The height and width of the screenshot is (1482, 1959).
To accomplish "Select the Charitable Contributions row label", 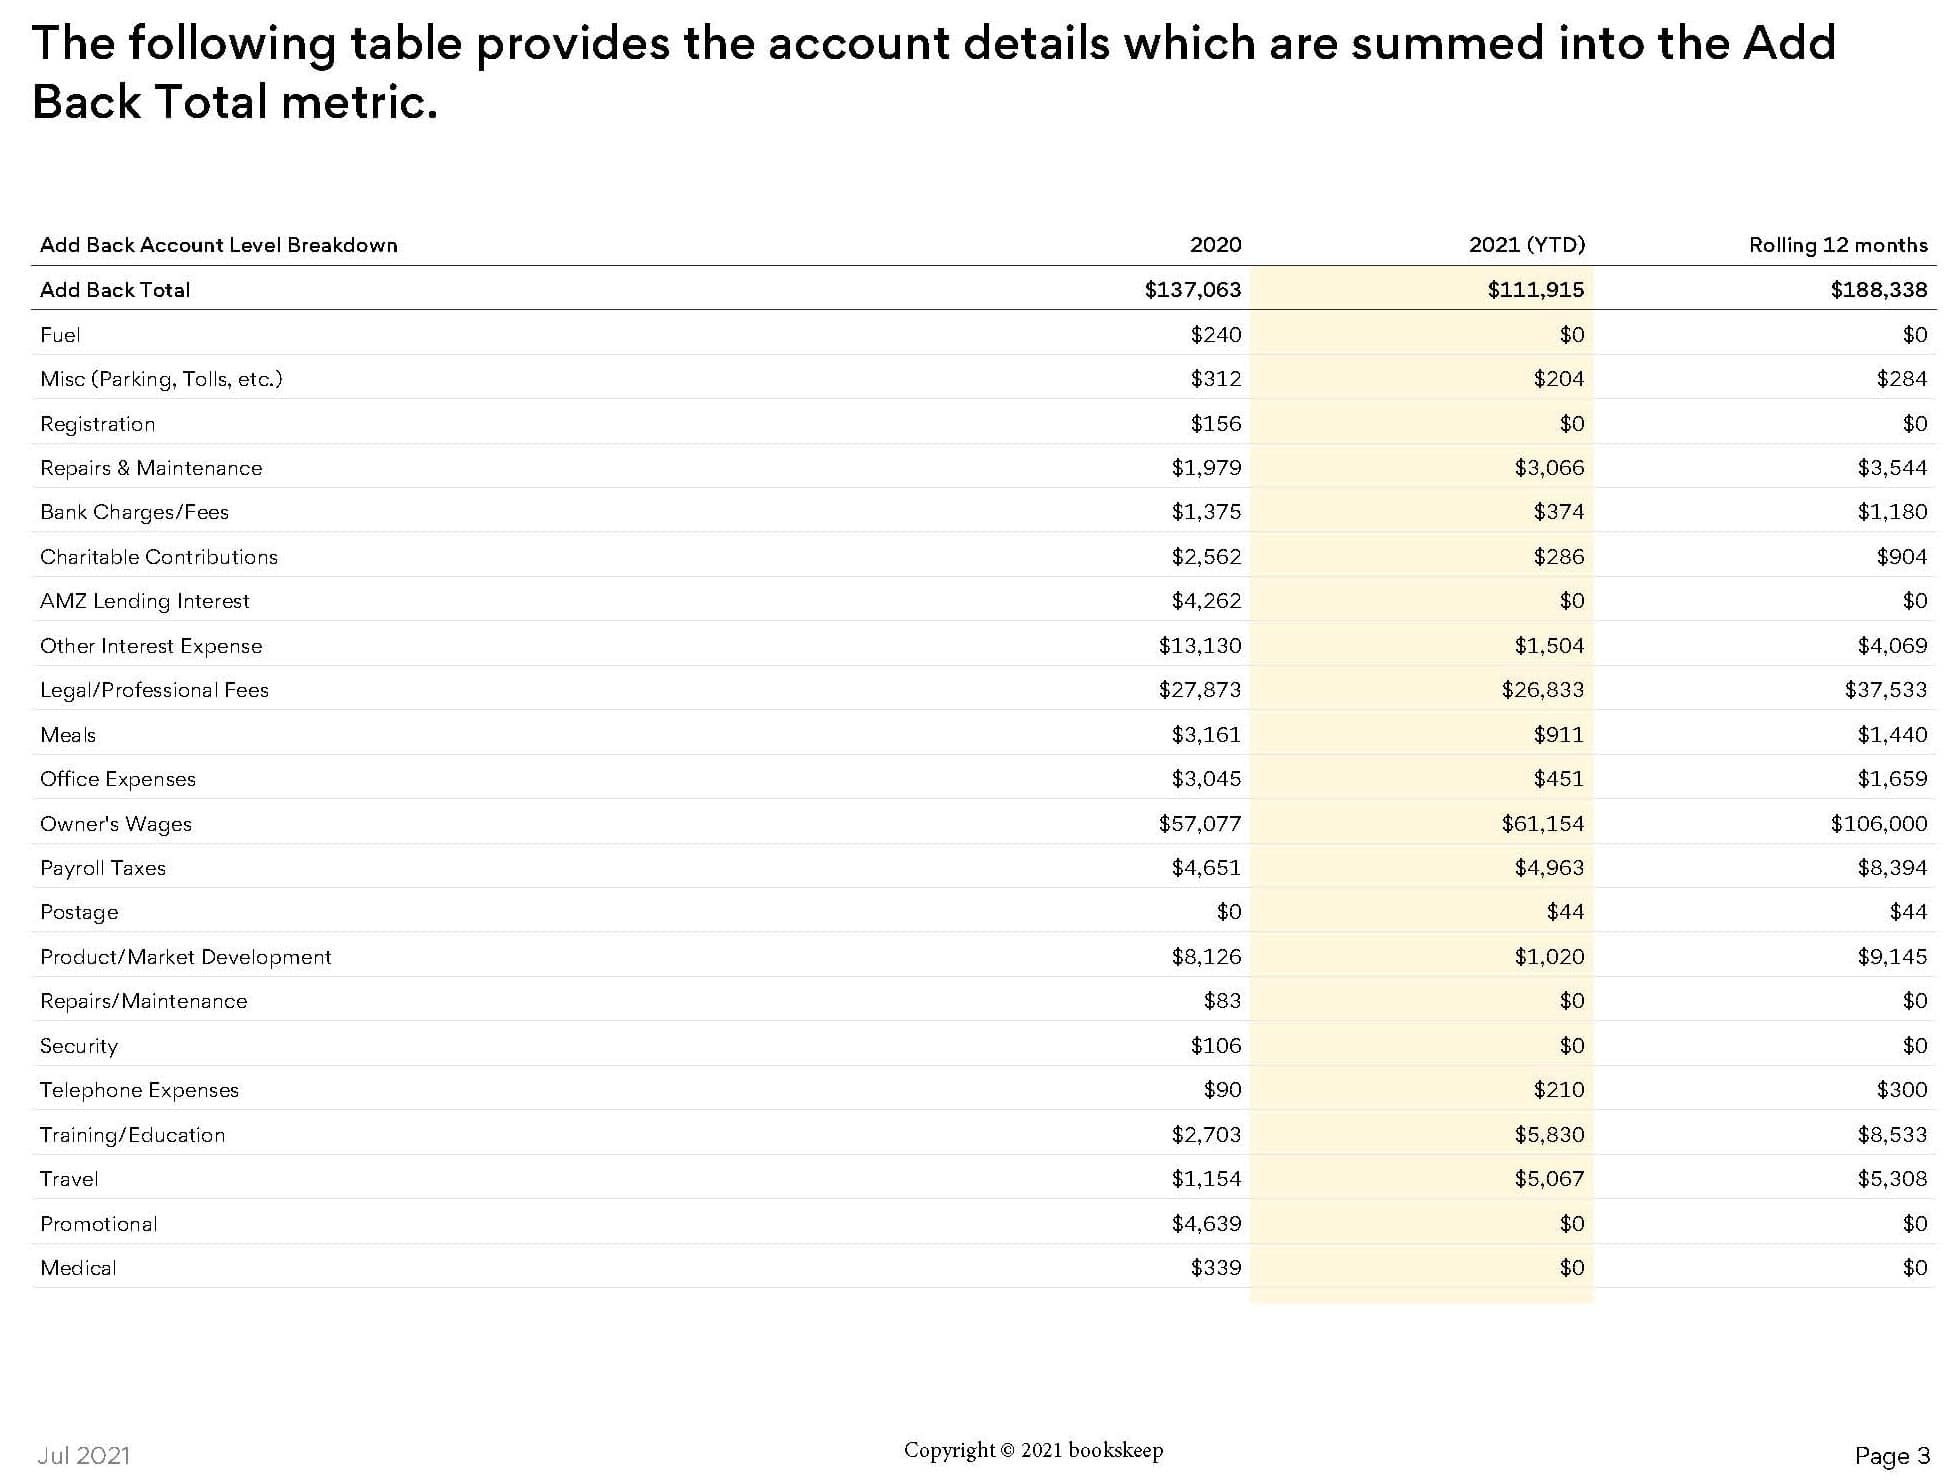I will pyautogui.click(x=159, y=557).
